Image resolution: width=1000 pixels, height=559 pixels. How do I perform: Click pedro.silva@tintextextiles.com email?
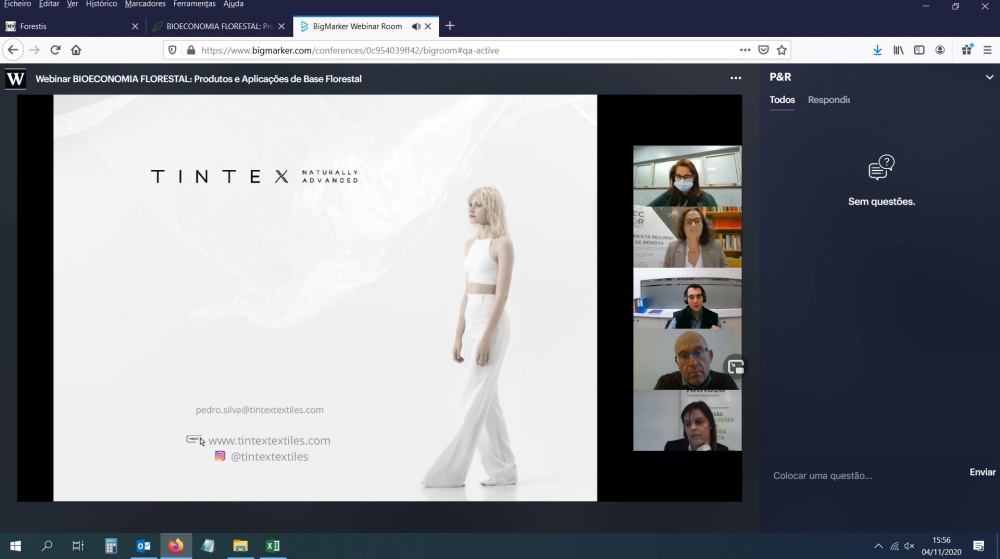click(260, 410)
